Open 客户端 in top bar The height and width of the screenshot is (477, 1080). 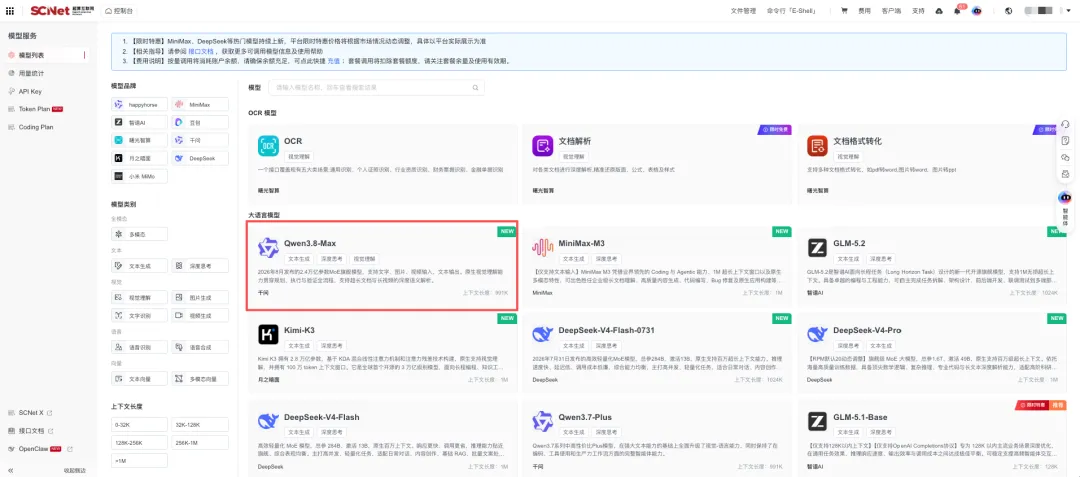[891, 11]
